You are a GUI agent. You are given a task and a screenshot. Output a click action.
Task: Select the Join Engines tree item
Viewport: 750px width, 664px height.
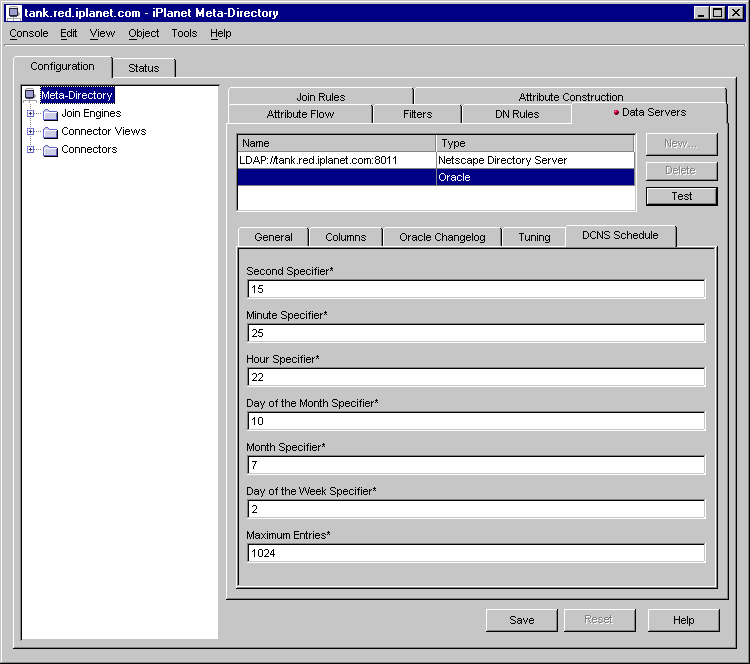pyautogui.click(x=91, y=113)
